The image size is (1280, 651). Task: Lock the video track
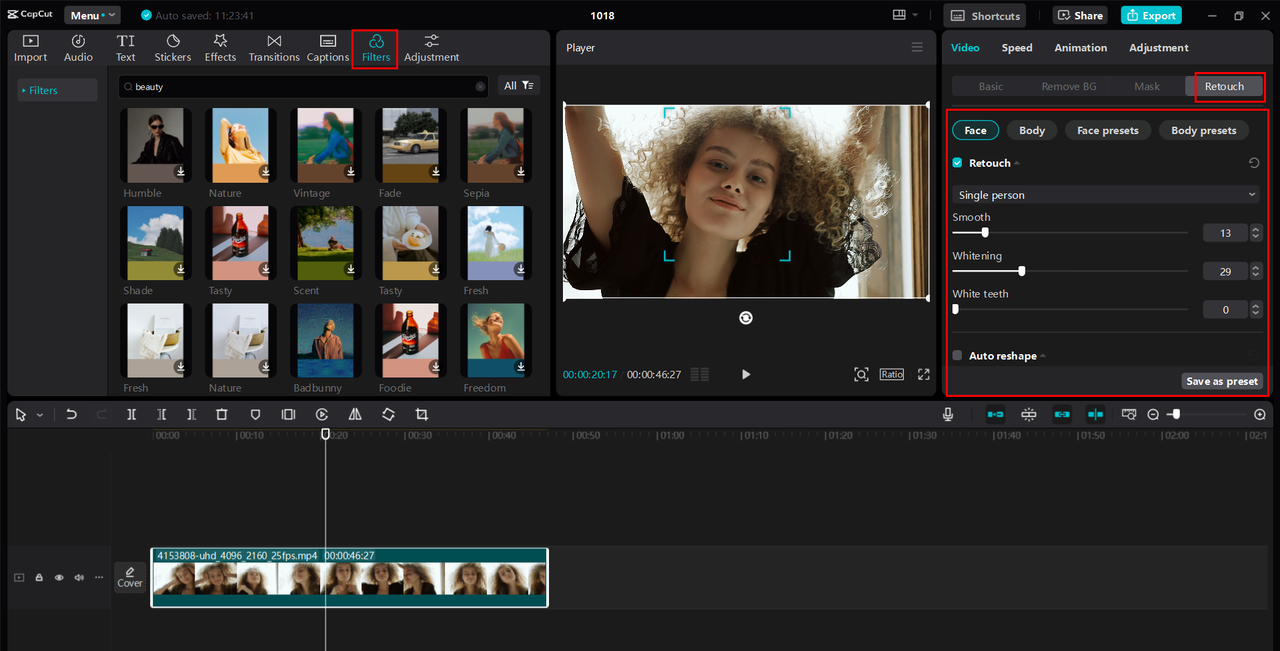coord(39,577)
